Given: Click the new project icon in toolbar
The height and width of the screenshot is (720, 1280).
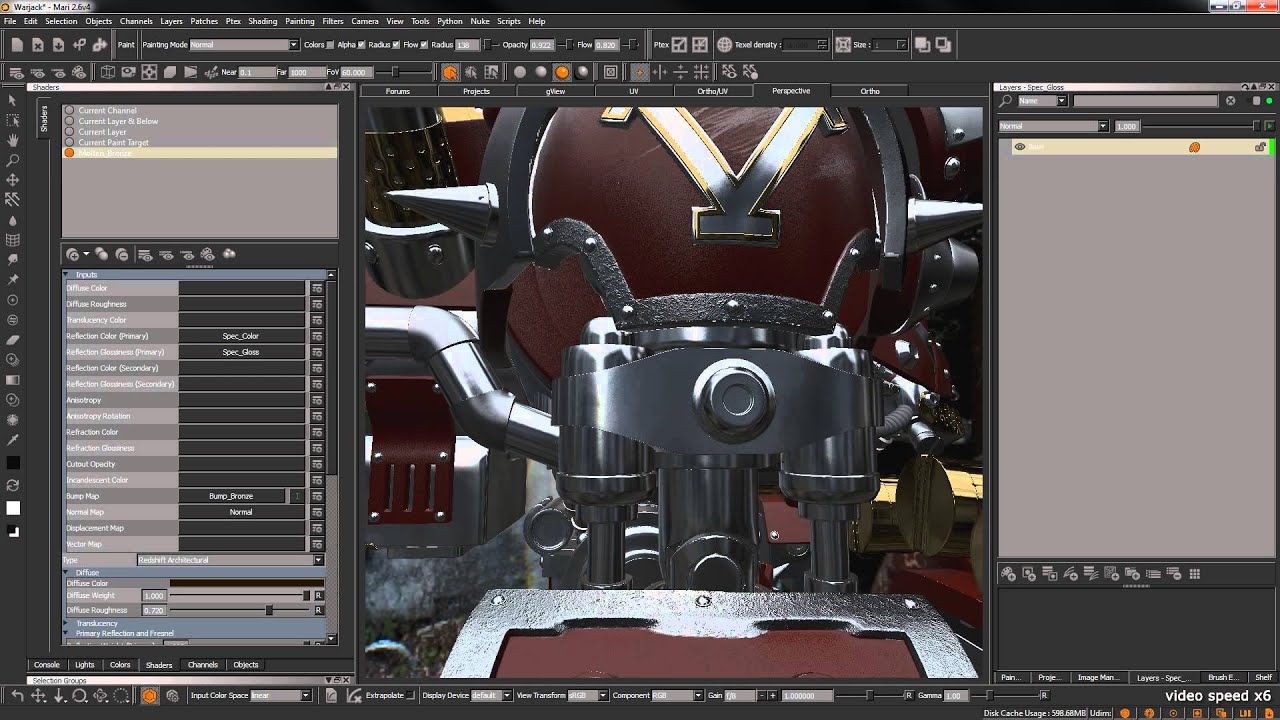Looking at the screenshot, I should 17,44.
